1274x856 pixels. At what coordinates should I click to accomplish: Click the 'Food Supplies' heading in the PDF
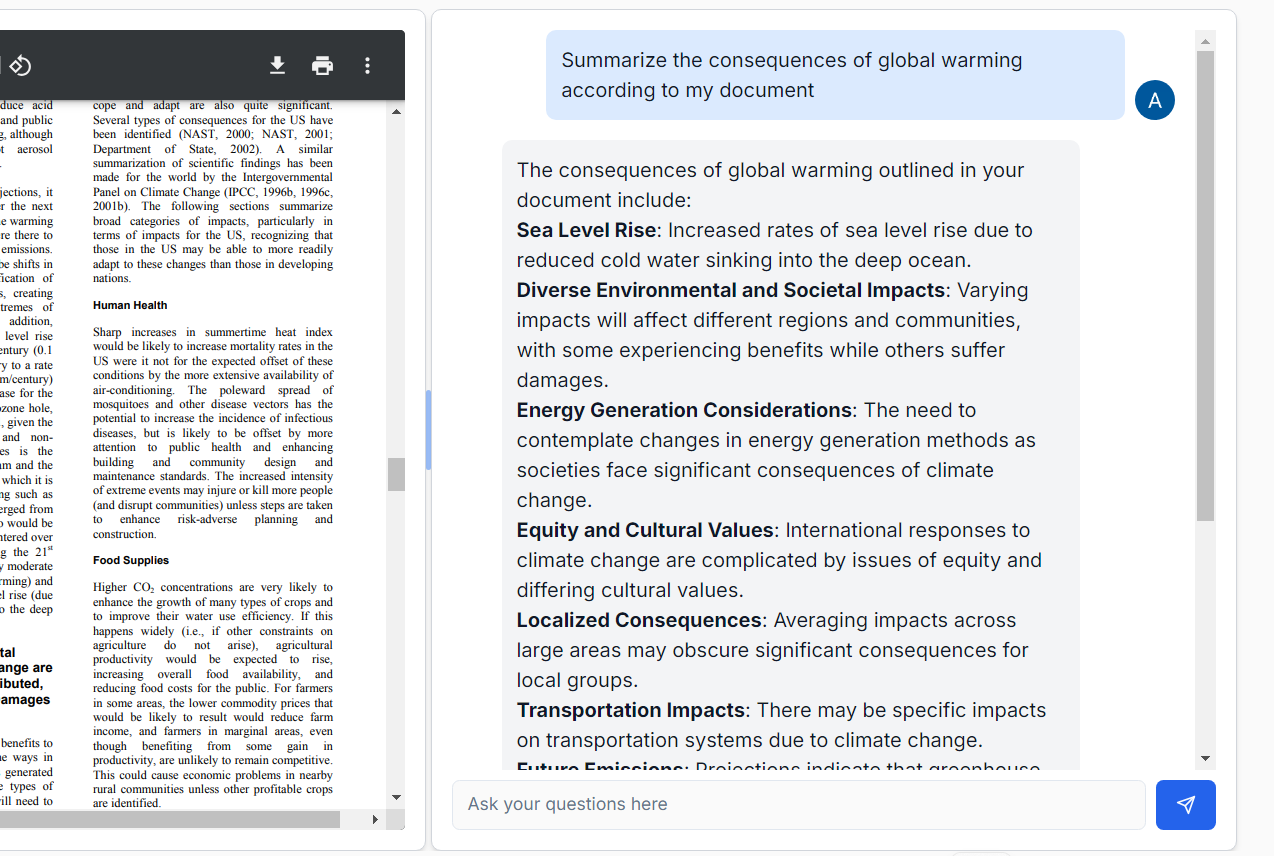coord(131,560)
